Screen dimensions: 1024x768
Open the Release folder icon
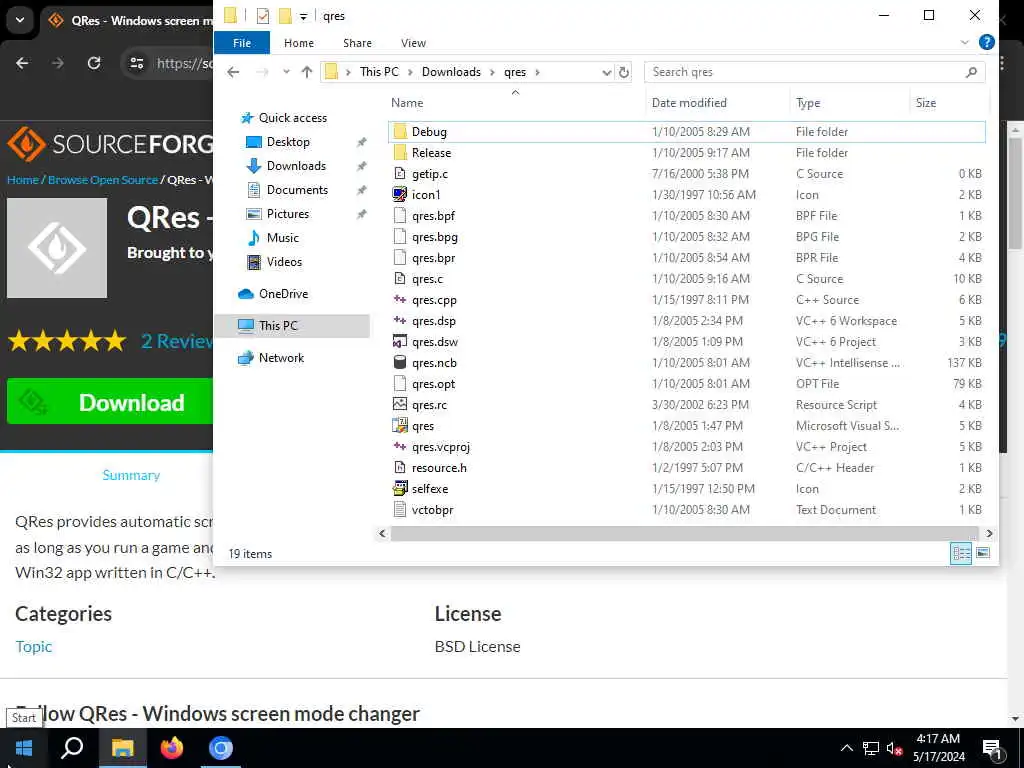[x=400, y=153]
